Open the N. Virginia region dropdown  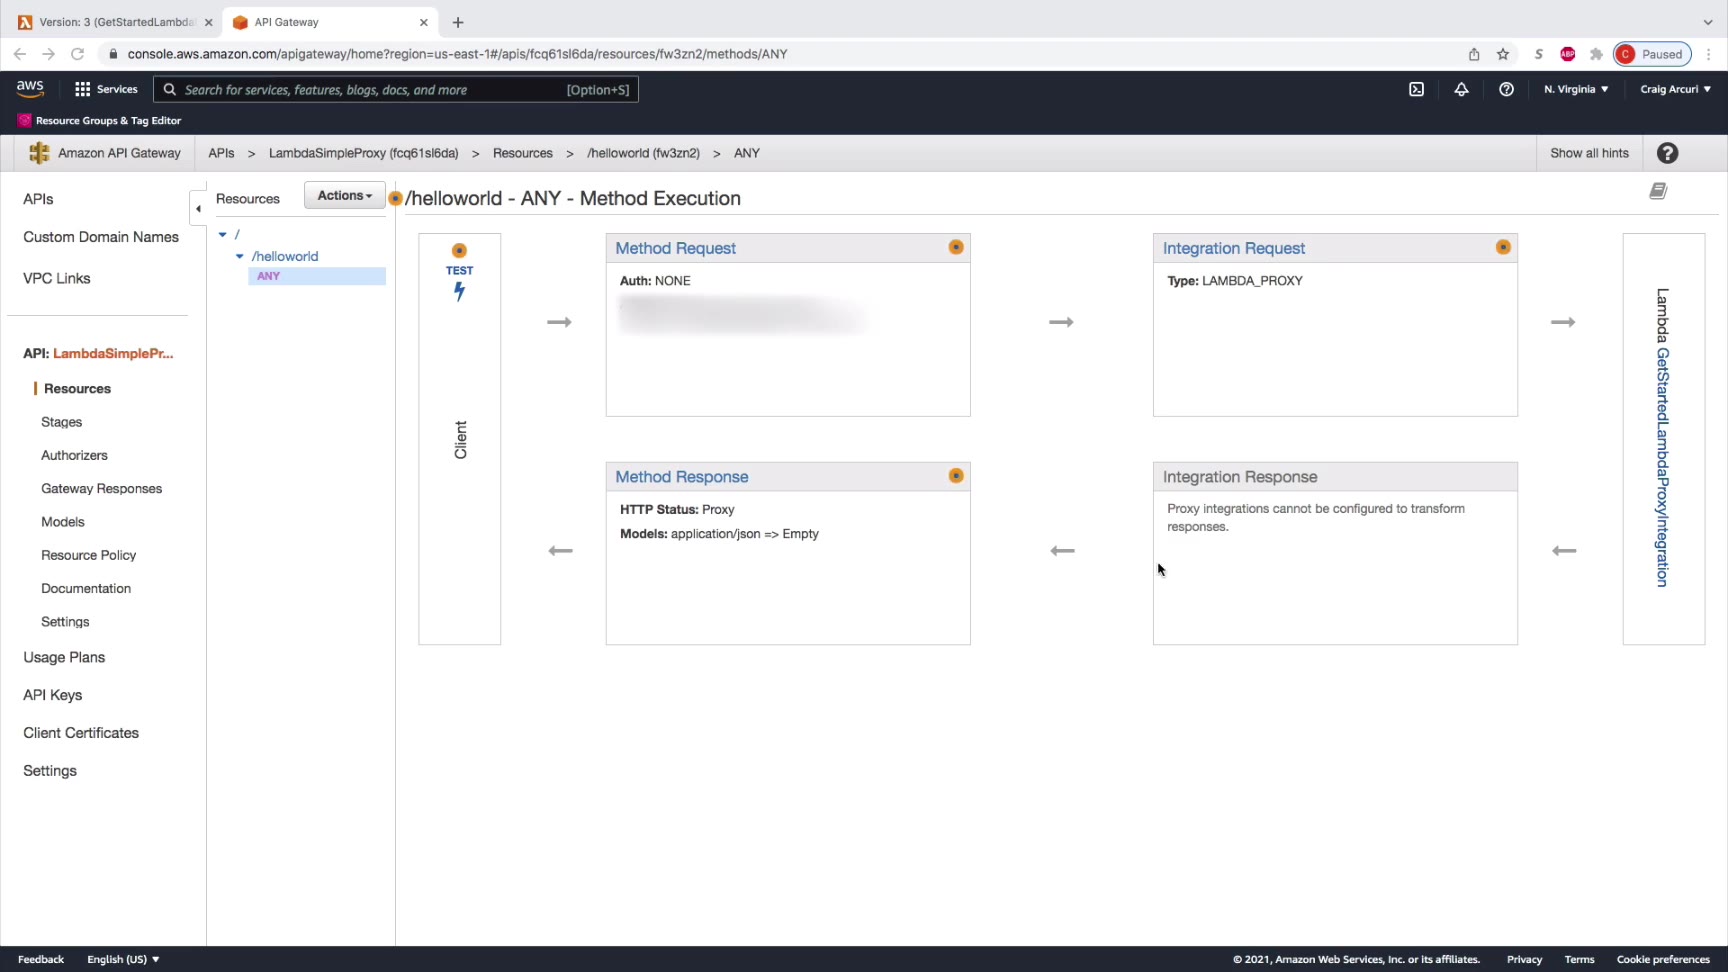click(1576, 89)
